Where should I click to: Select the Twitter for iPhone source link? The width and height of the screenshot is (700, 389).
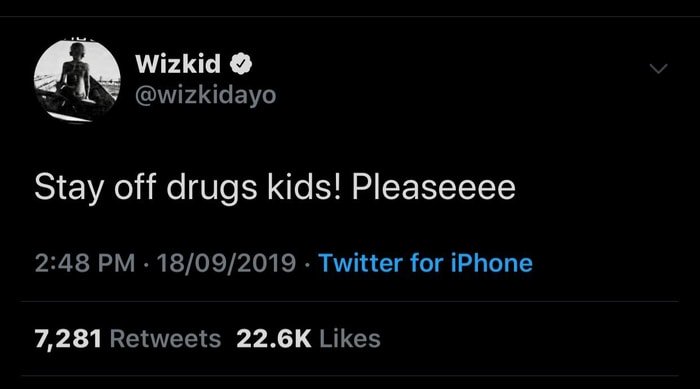425,263
